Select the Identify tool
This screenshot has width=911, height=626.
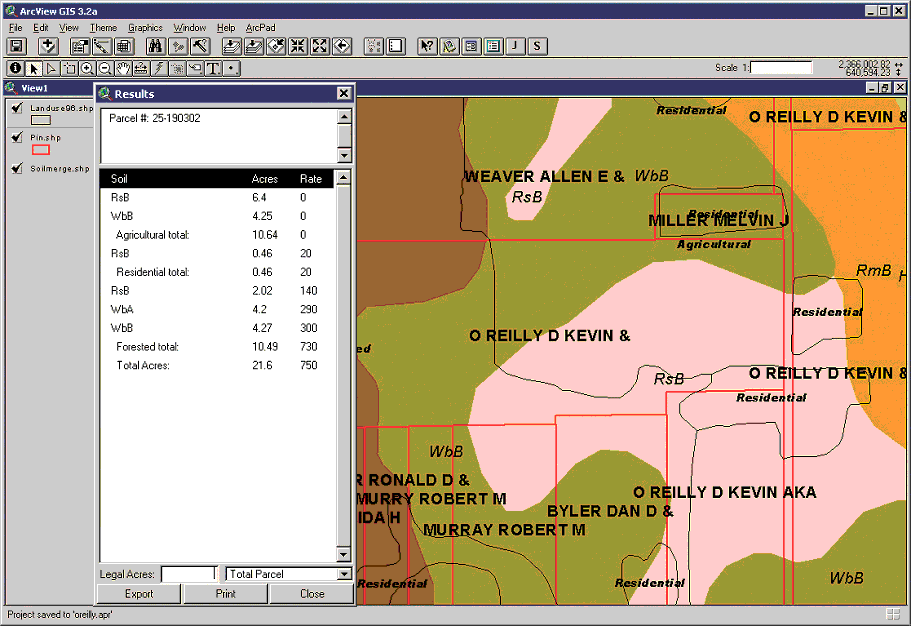[x=16, y=68]
